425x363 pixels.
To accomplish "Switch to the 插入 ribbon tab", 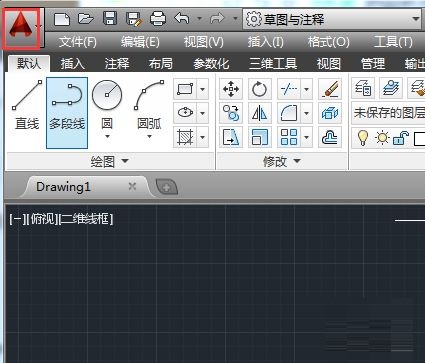I will 72,64.
